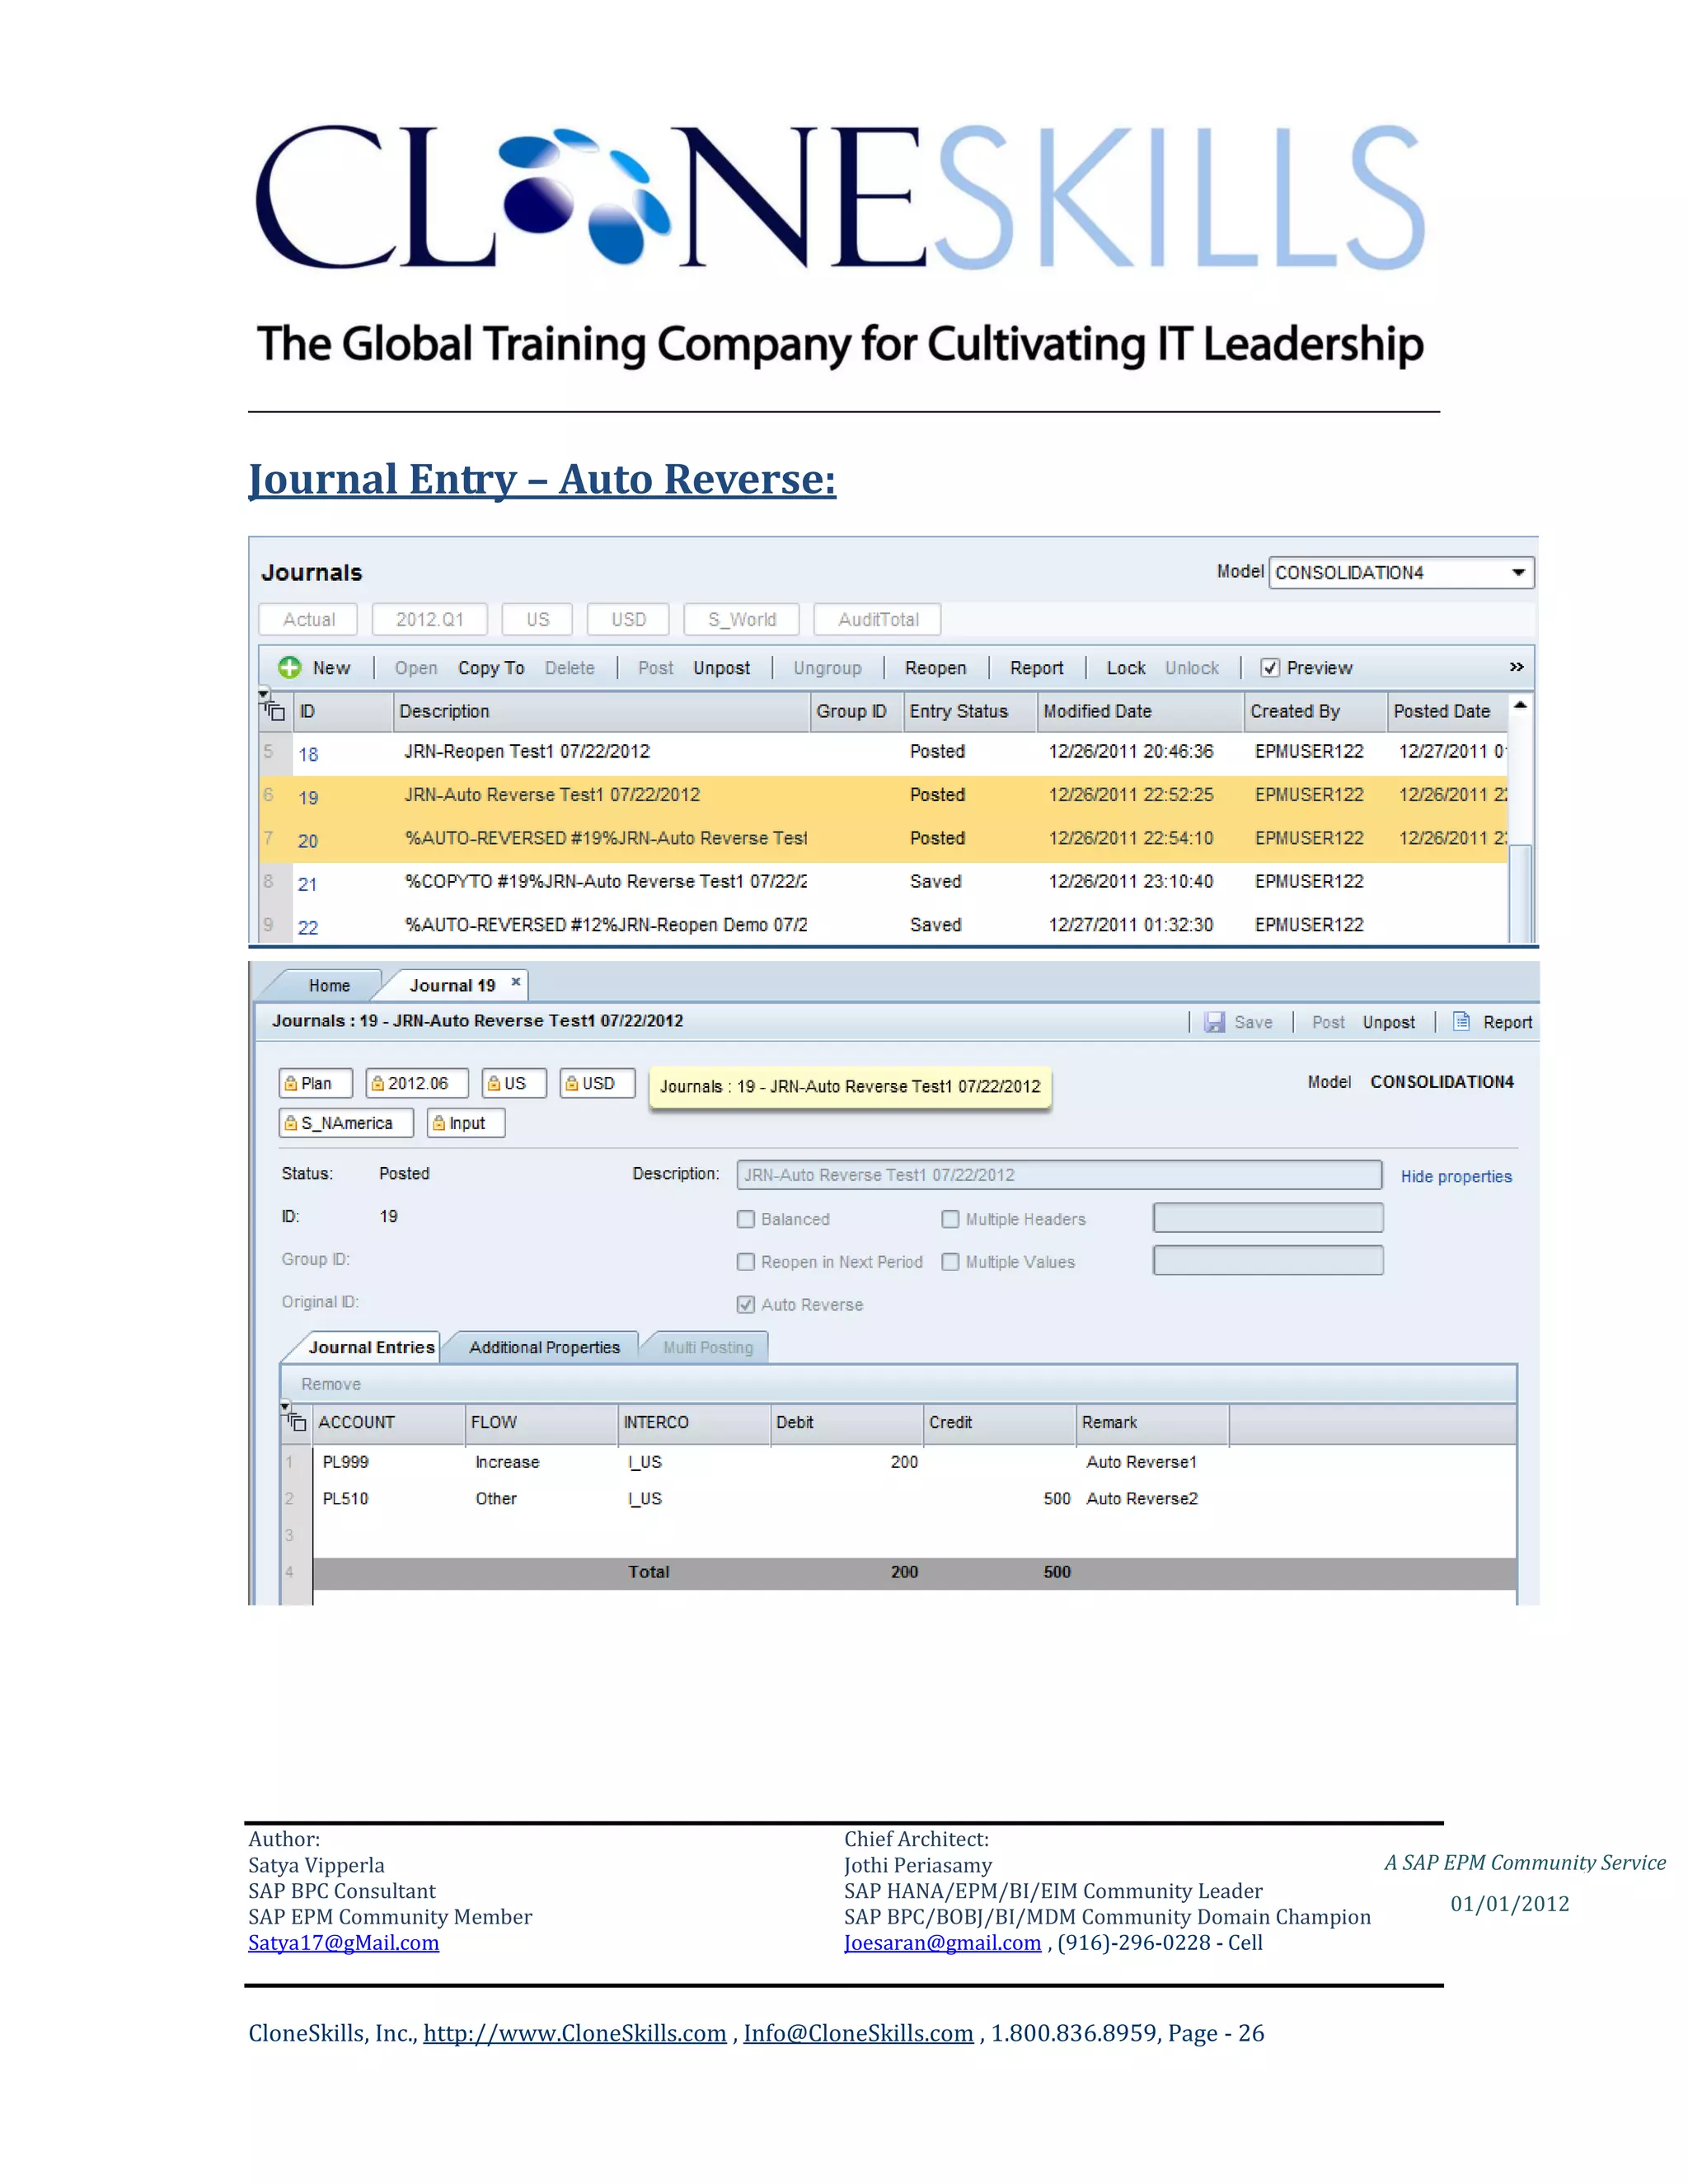Select the Actual category filter
The height and width of the screenshot is (2184, 1688).
[308, 619]
